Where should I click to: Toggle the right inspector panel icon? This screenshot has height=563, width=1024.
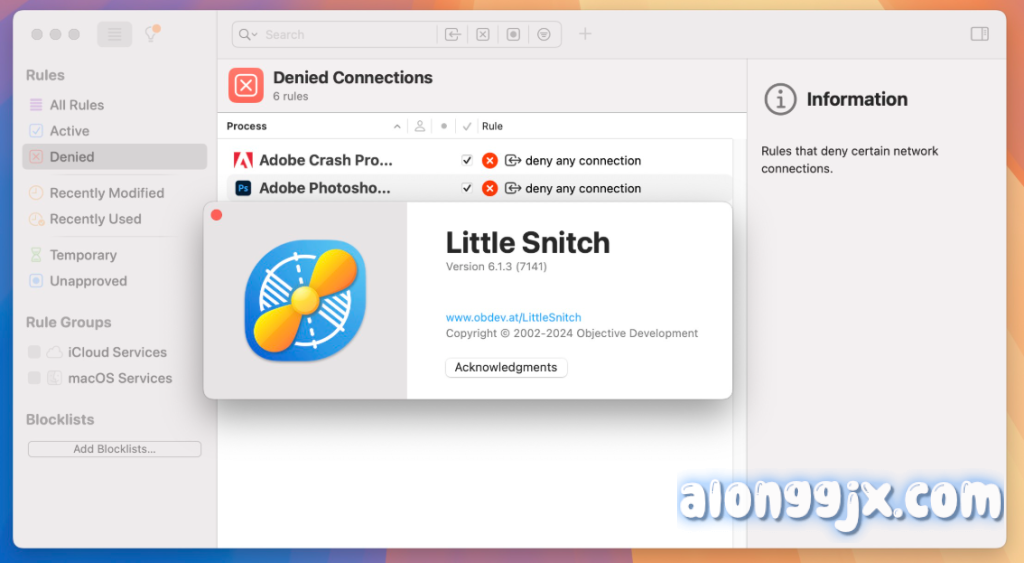point(979,34)
